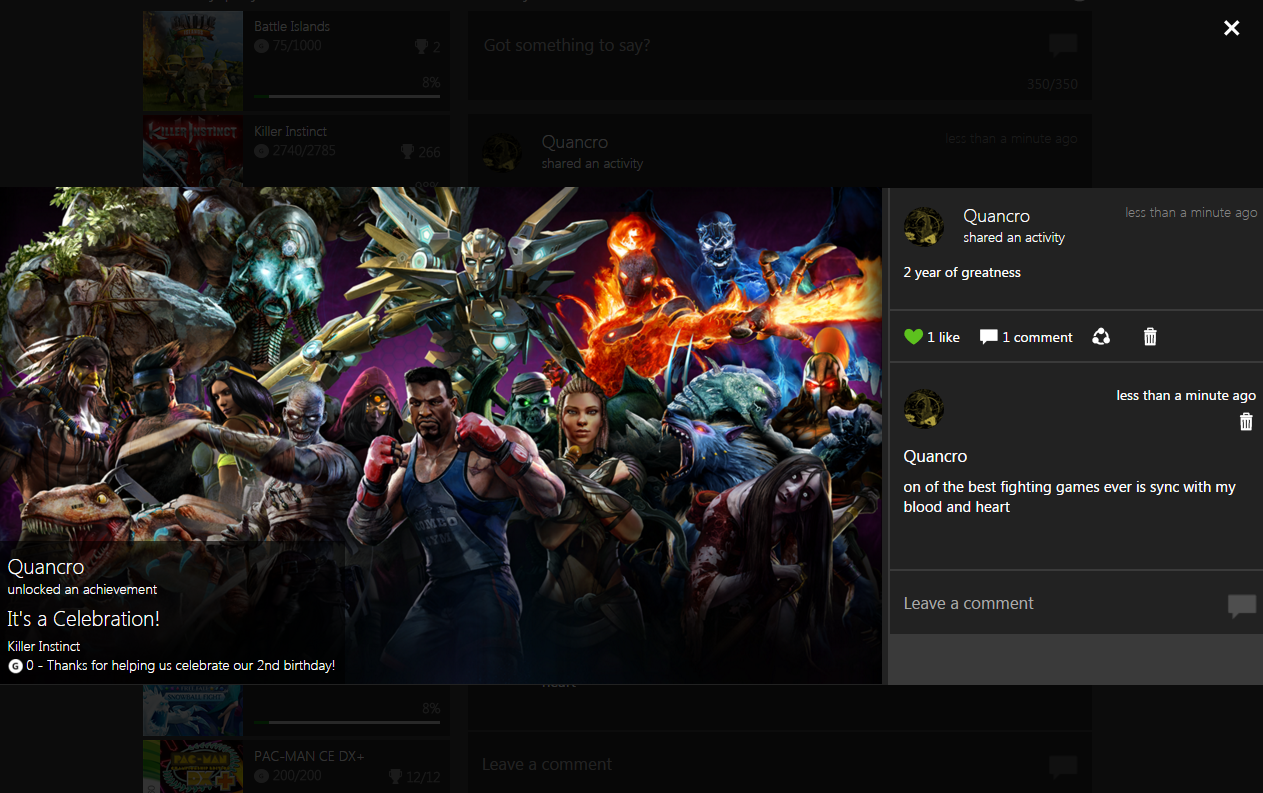
Task: Click Killer Instinct title in background list
Action: coord(290,131)
